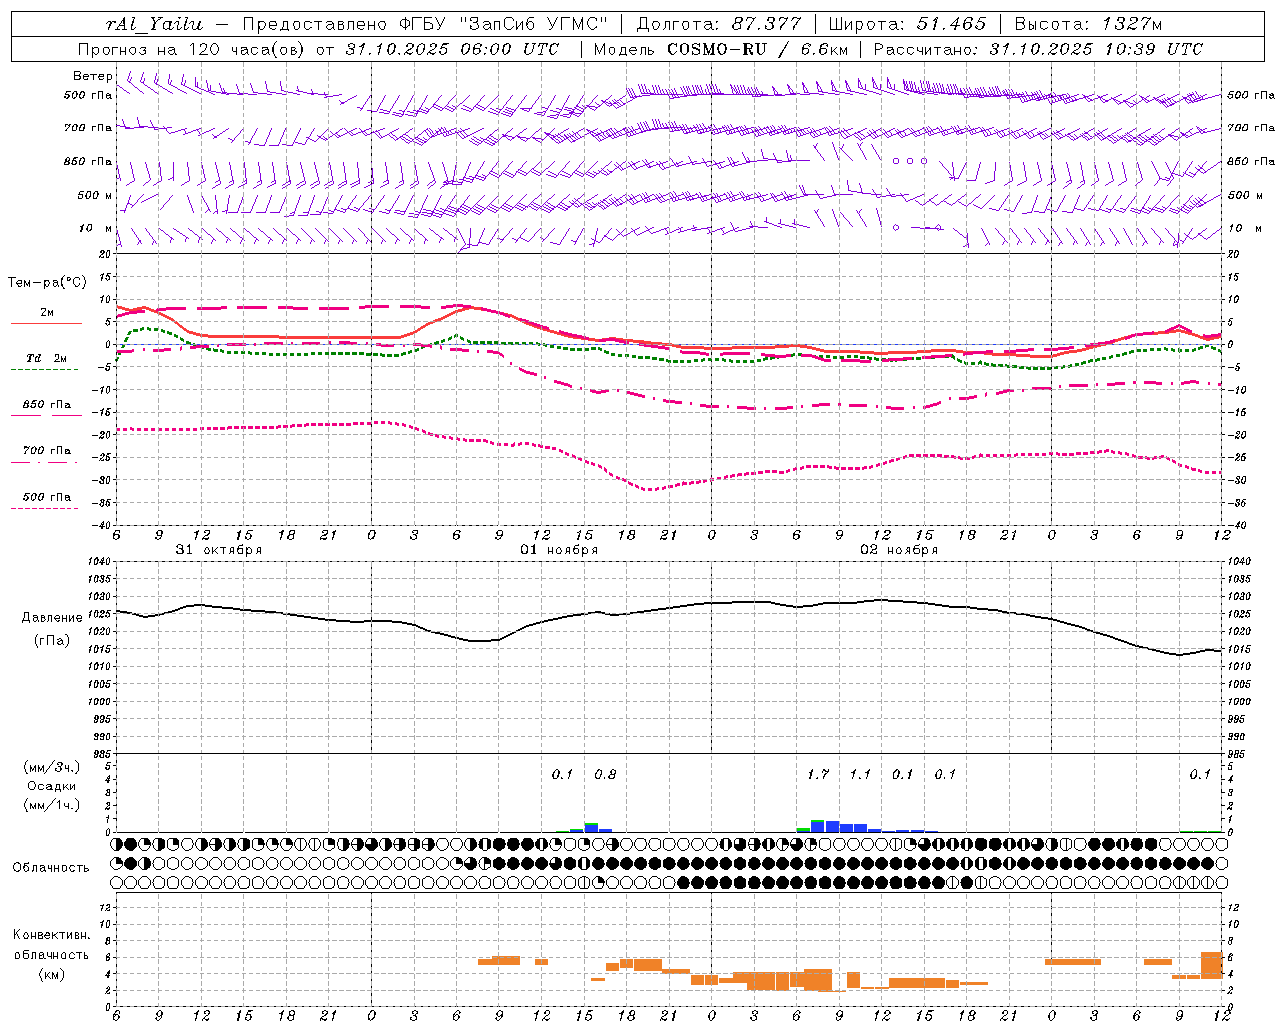Click the Td 2м legend entry

(x=47, y=358)
